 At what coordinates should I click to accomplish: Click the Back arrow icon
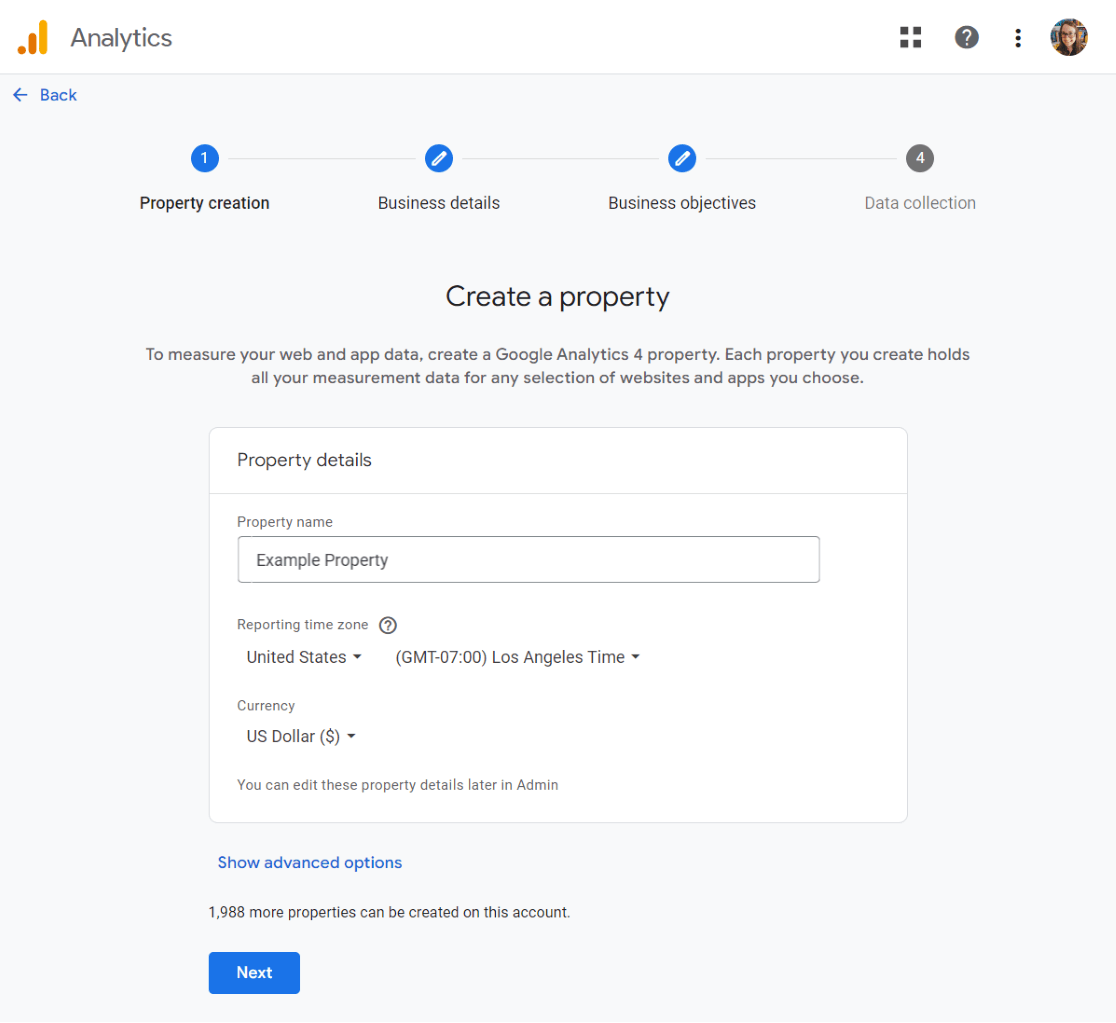coord(20,95)
